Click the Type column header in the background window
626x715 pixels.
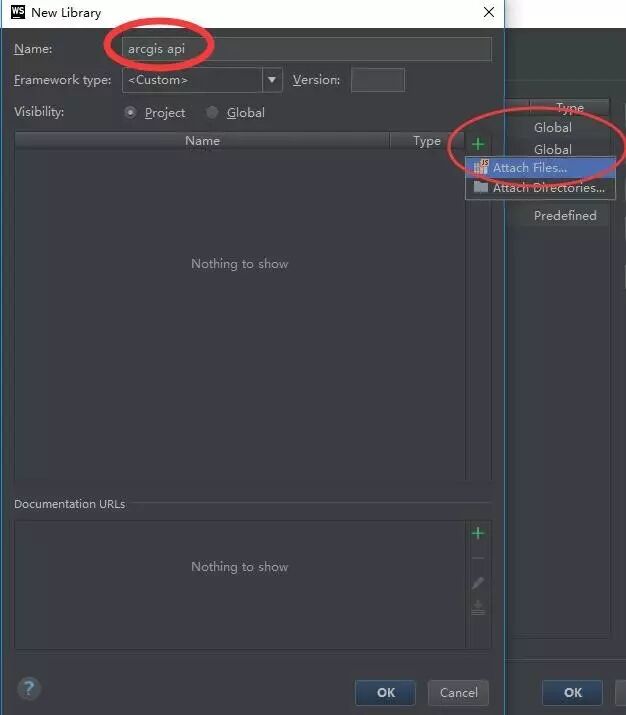click(x=570, y=108)
